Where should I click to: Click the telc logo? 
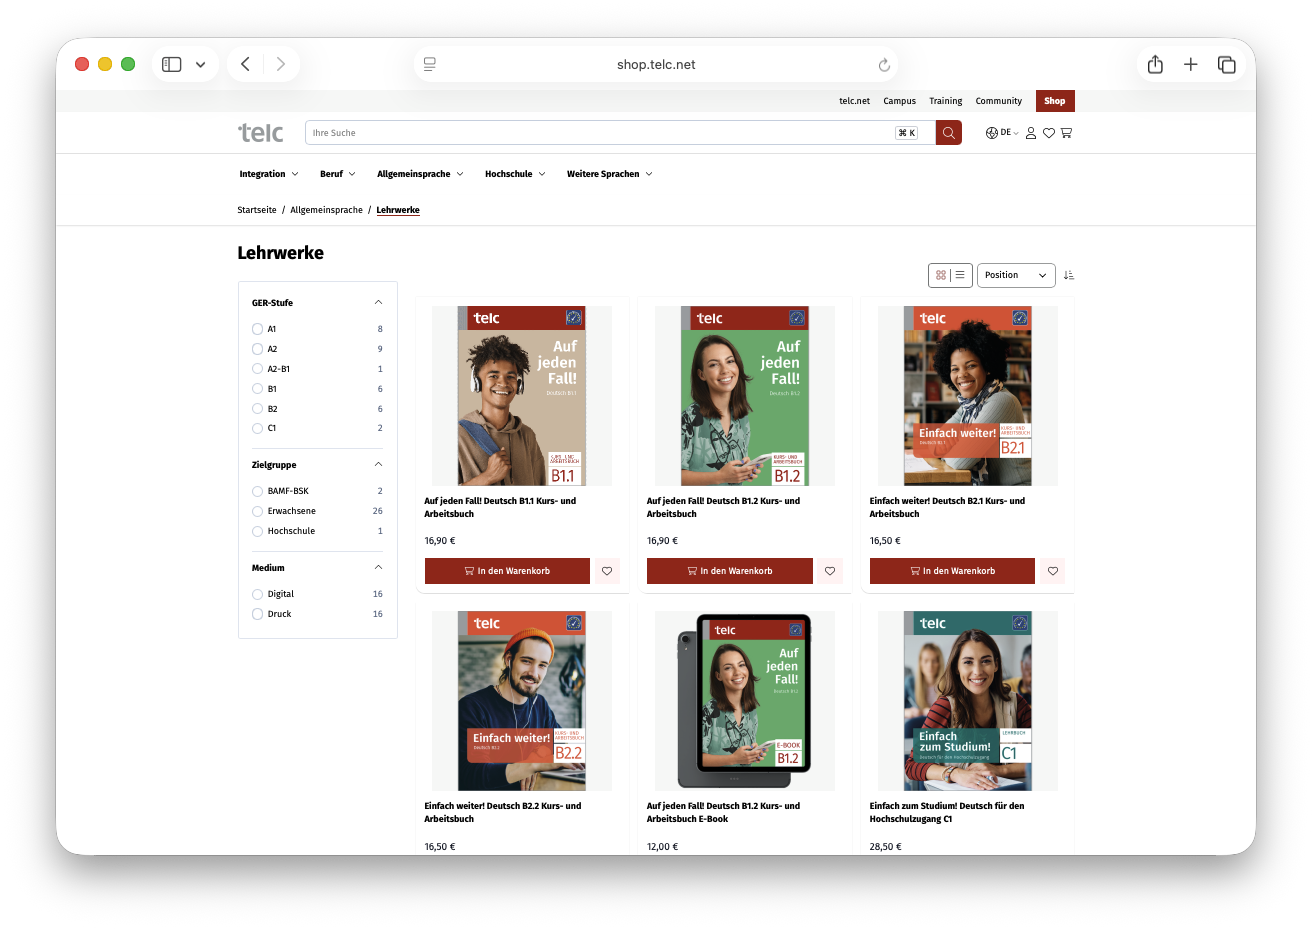(261, 133)
